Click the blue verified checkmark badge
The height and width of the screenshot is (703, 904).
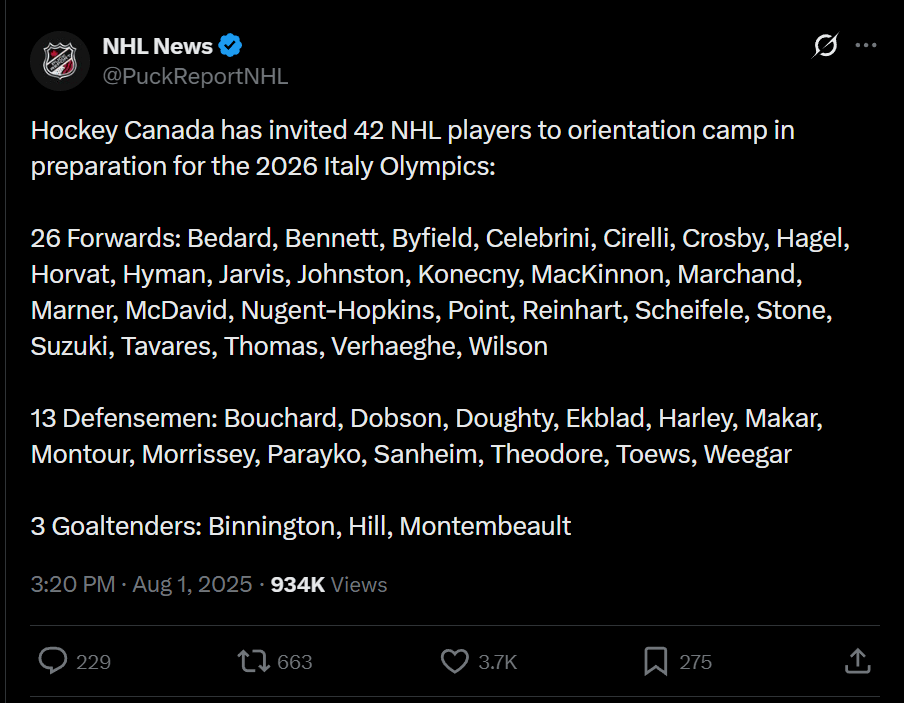231,46
